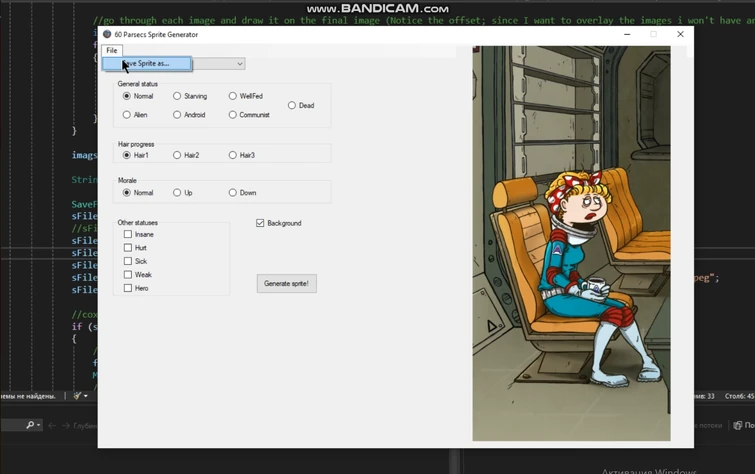
Task: Choose Save Sprite as... menu entry
Action: pyautogui.click(x=147, y=64)
